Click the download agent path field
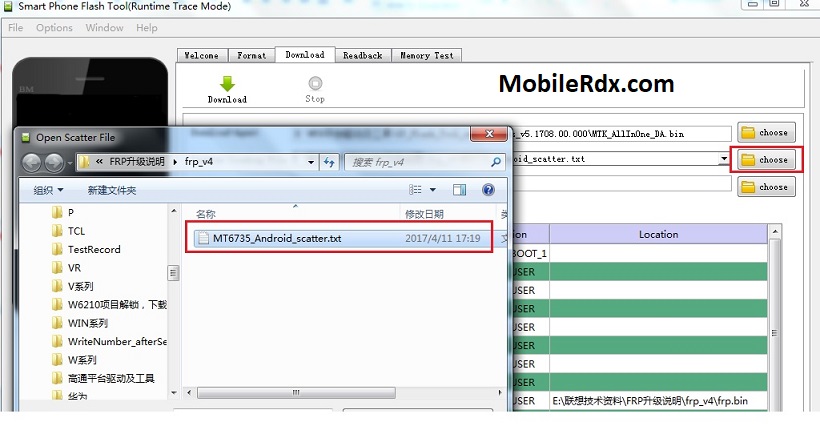Screen dimensions: 820x430 click(621, 134)
